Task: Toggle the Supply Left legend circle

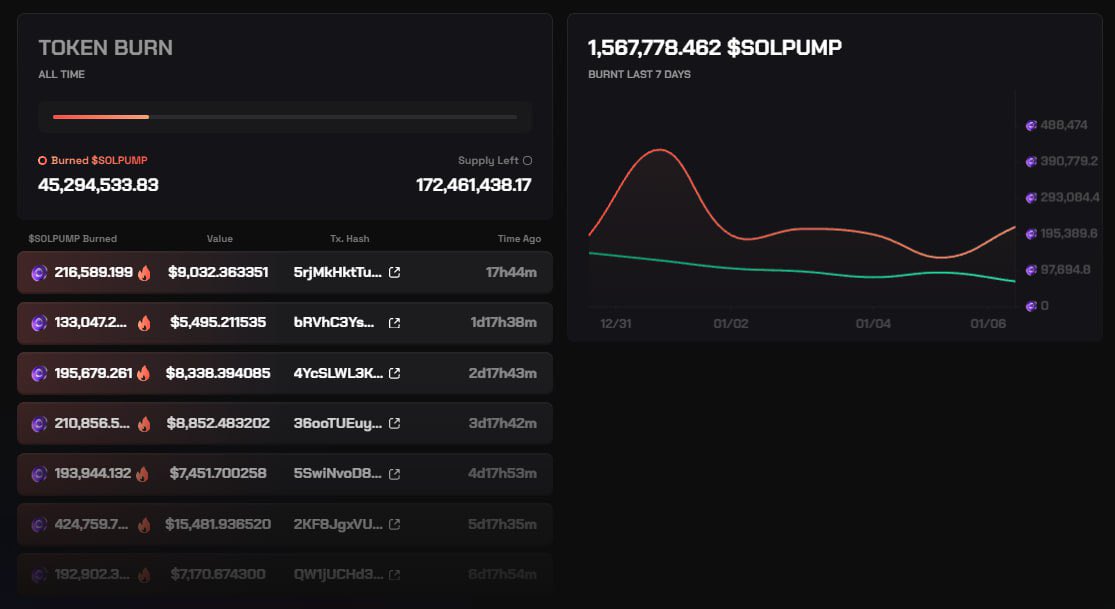Action: [527, 160]
